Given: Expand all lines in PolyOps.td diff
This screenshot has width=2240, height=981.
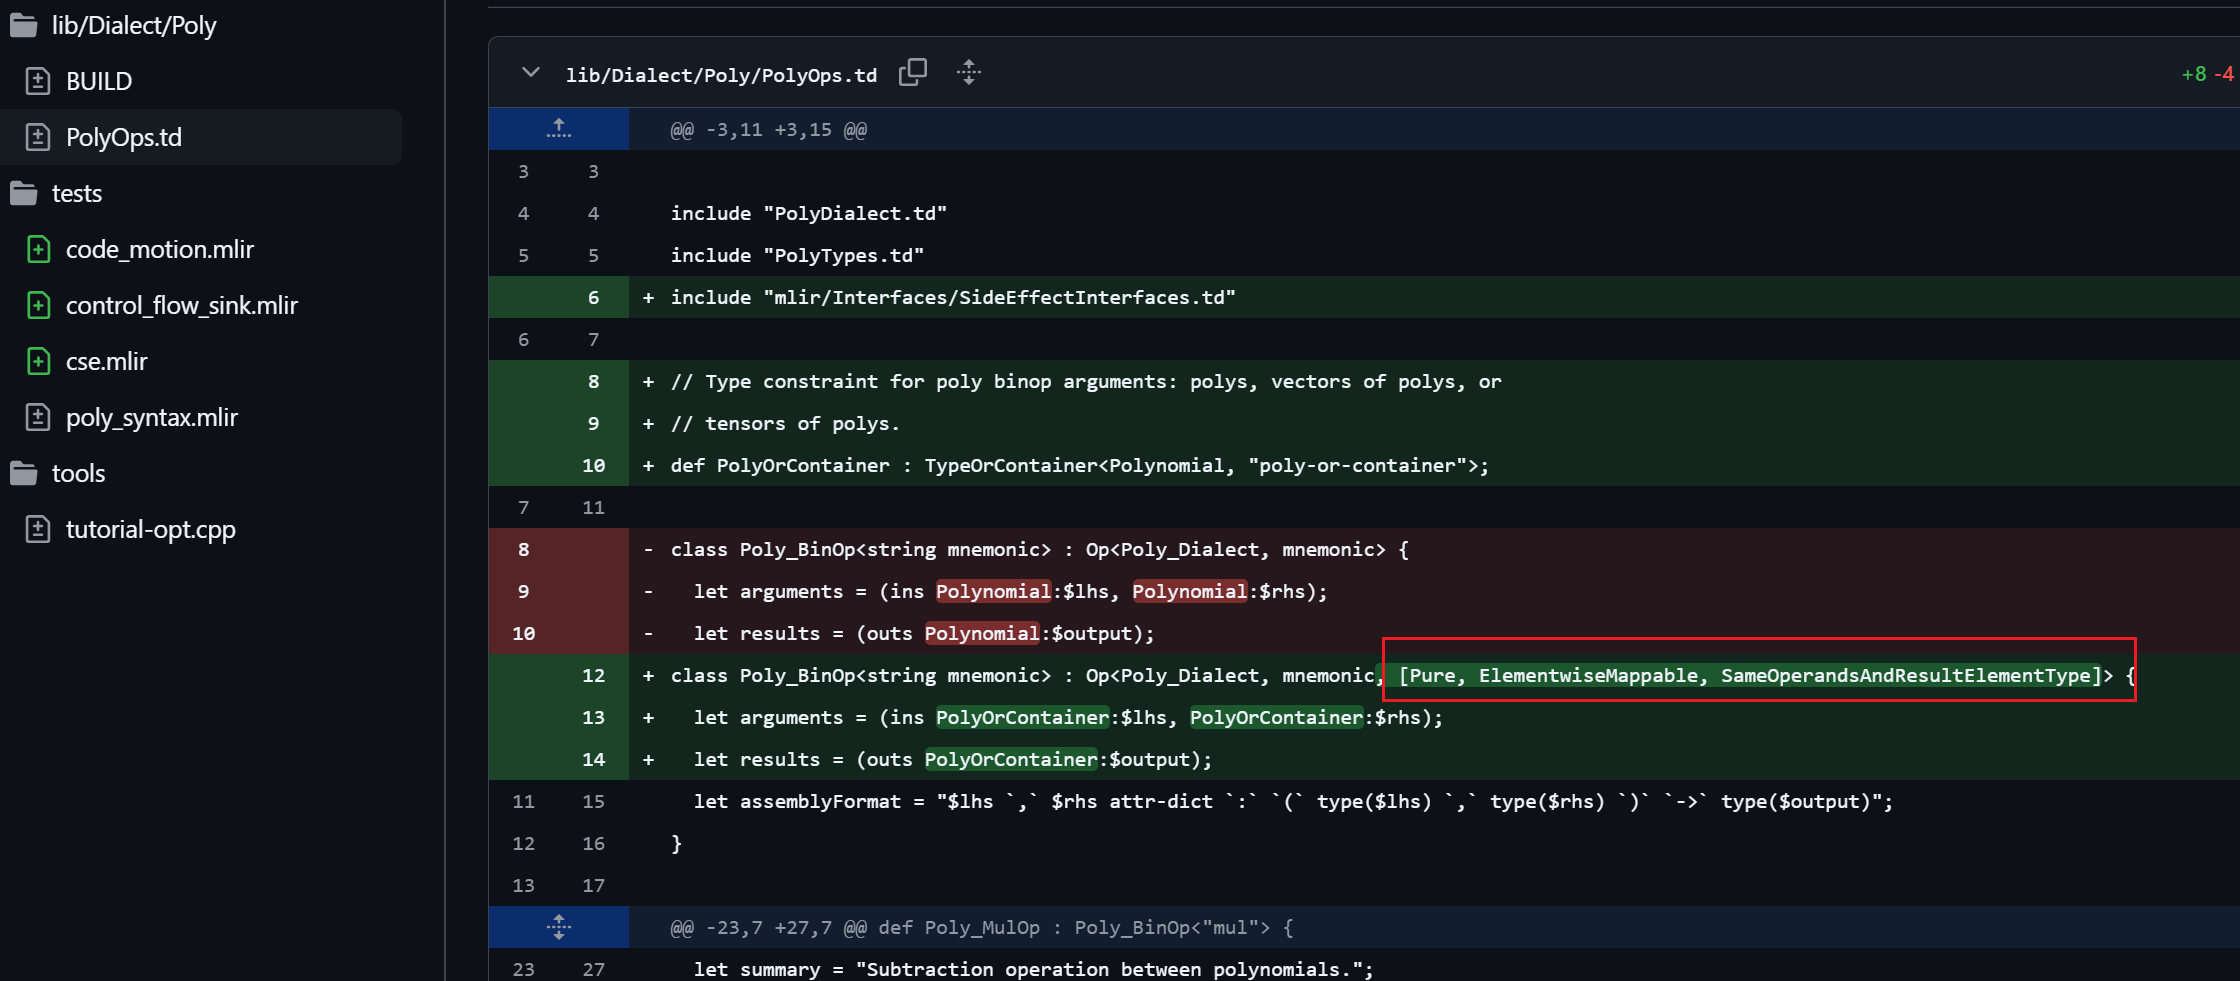Looking at the screenshot, I should click(968, 73).
